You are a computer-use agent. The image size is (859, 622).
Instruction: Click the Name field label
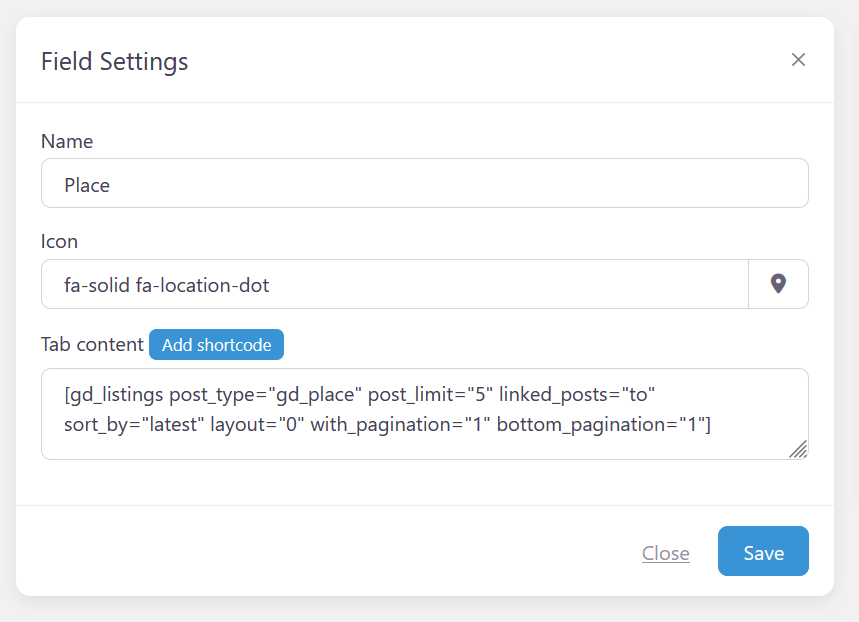(67, 141)
